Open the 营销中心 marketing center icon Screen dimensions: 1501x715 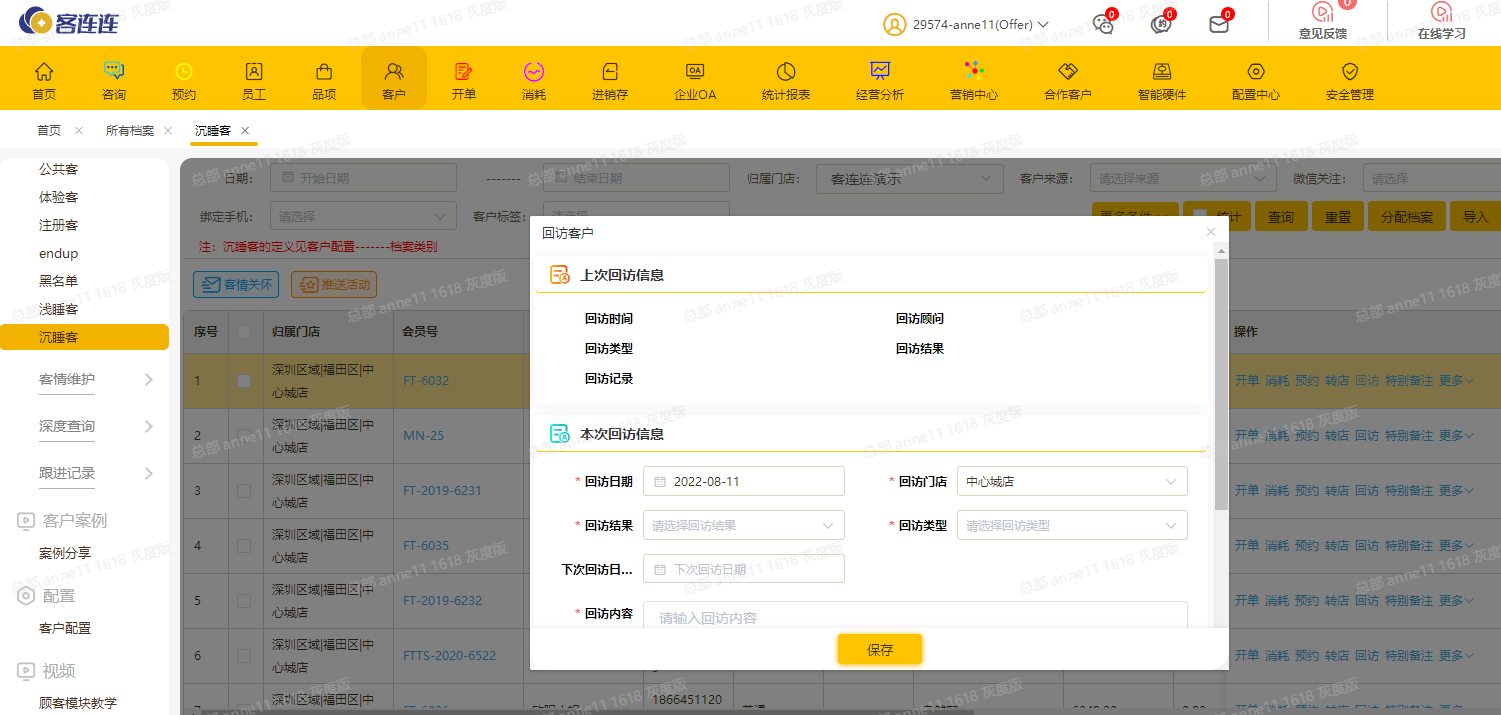973,72
